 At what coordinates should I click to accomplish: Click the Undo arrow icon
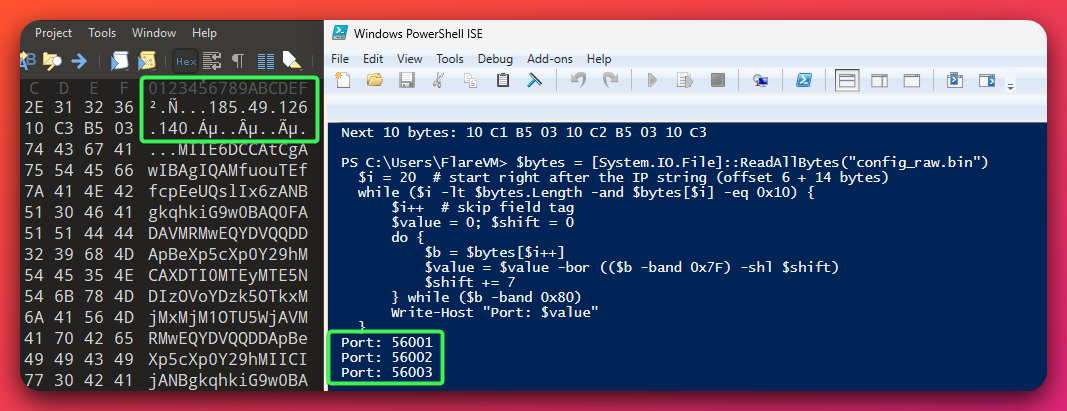pos(578,80)
